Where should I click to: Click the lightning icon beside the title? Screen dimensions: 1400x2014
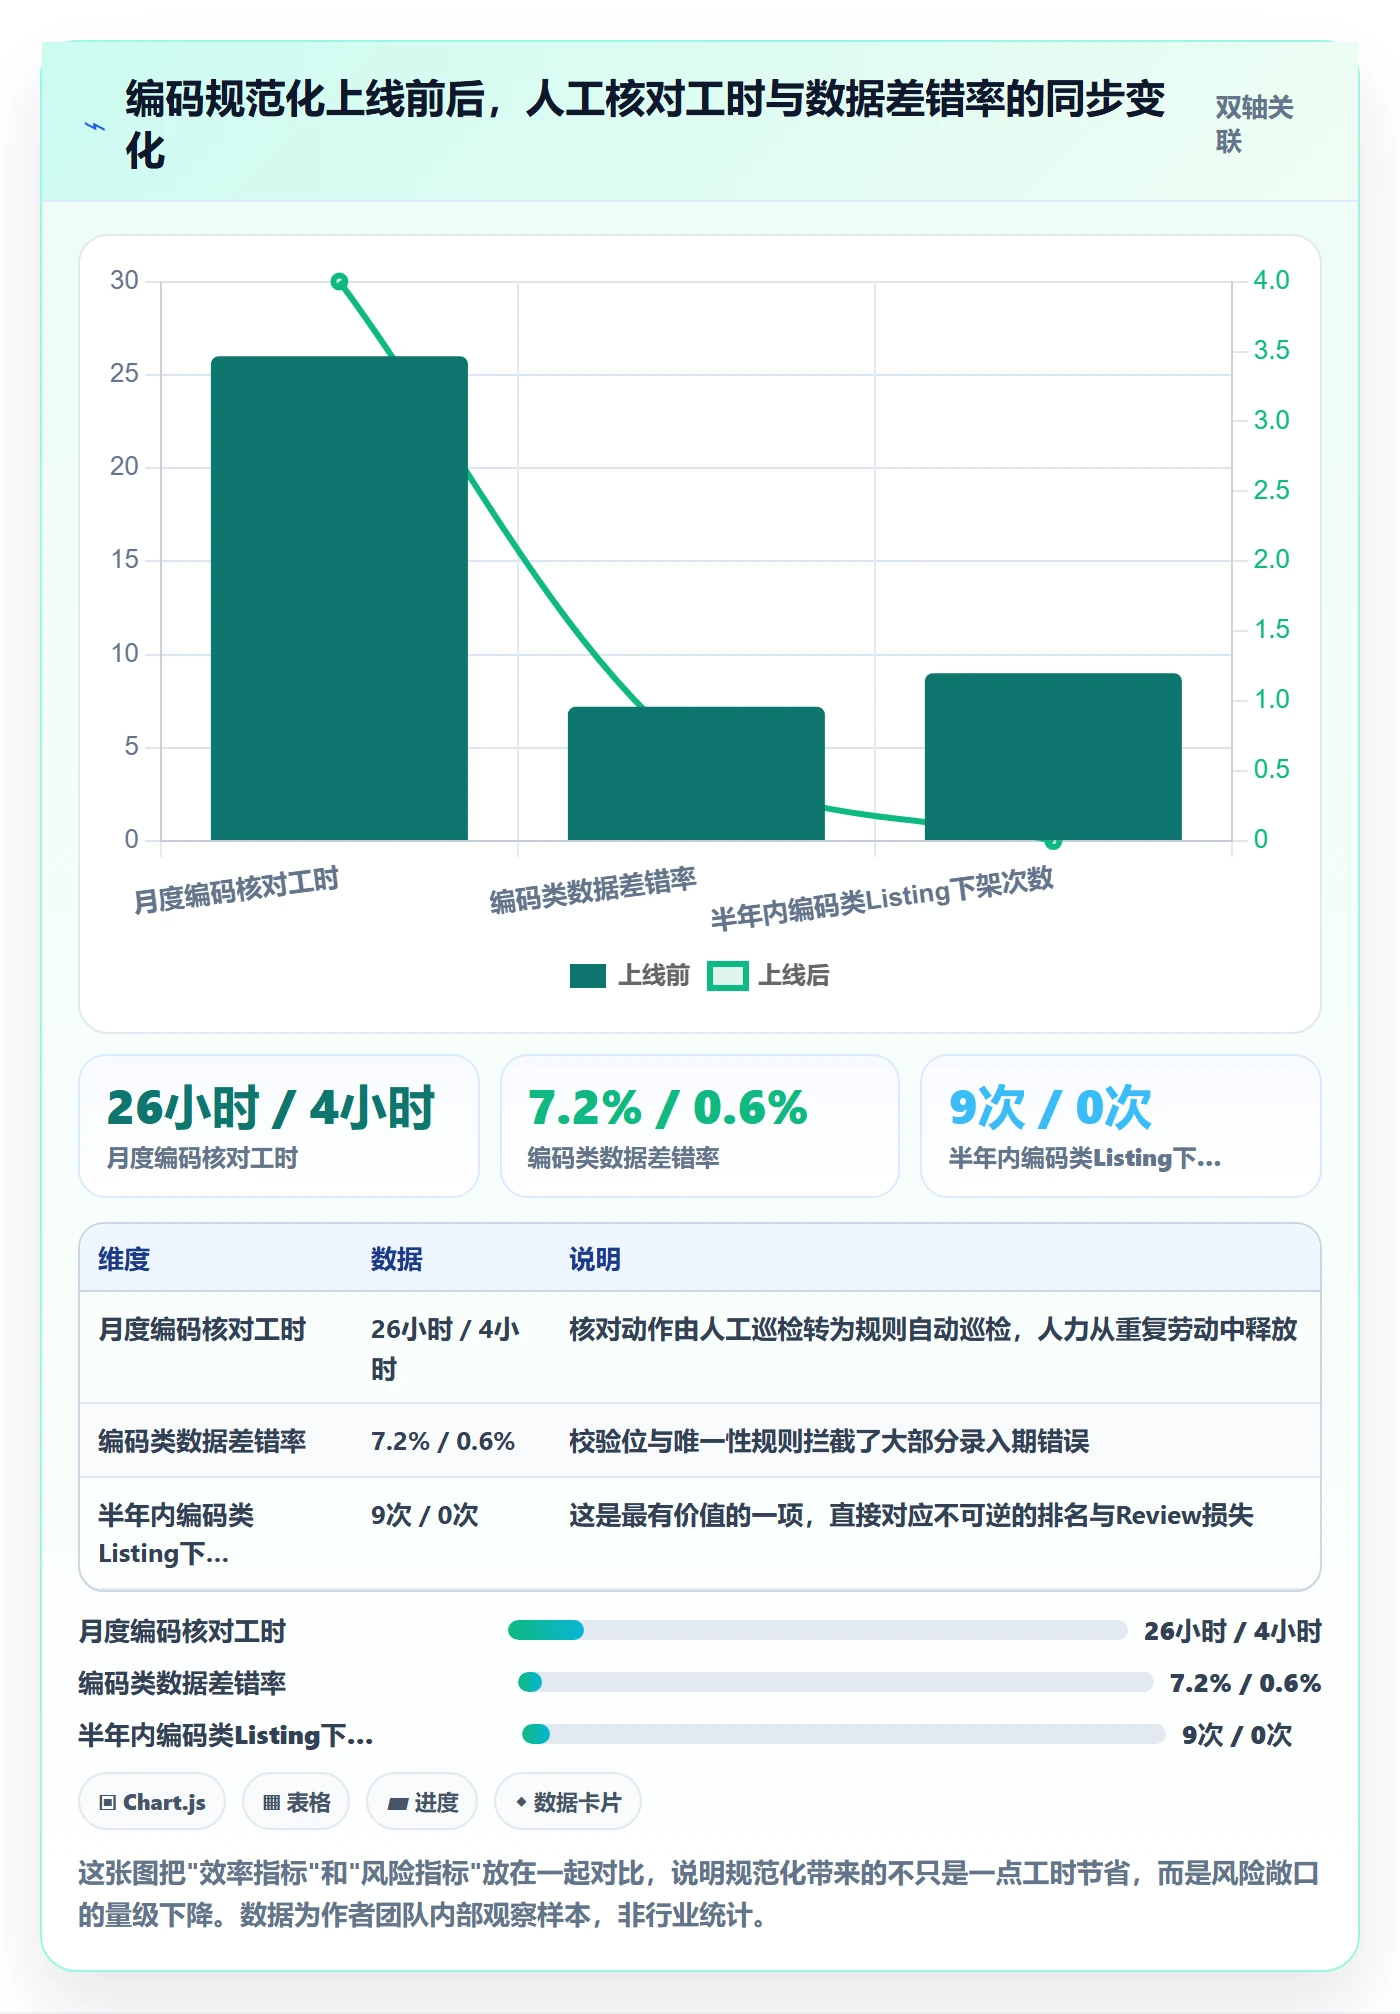95,127
